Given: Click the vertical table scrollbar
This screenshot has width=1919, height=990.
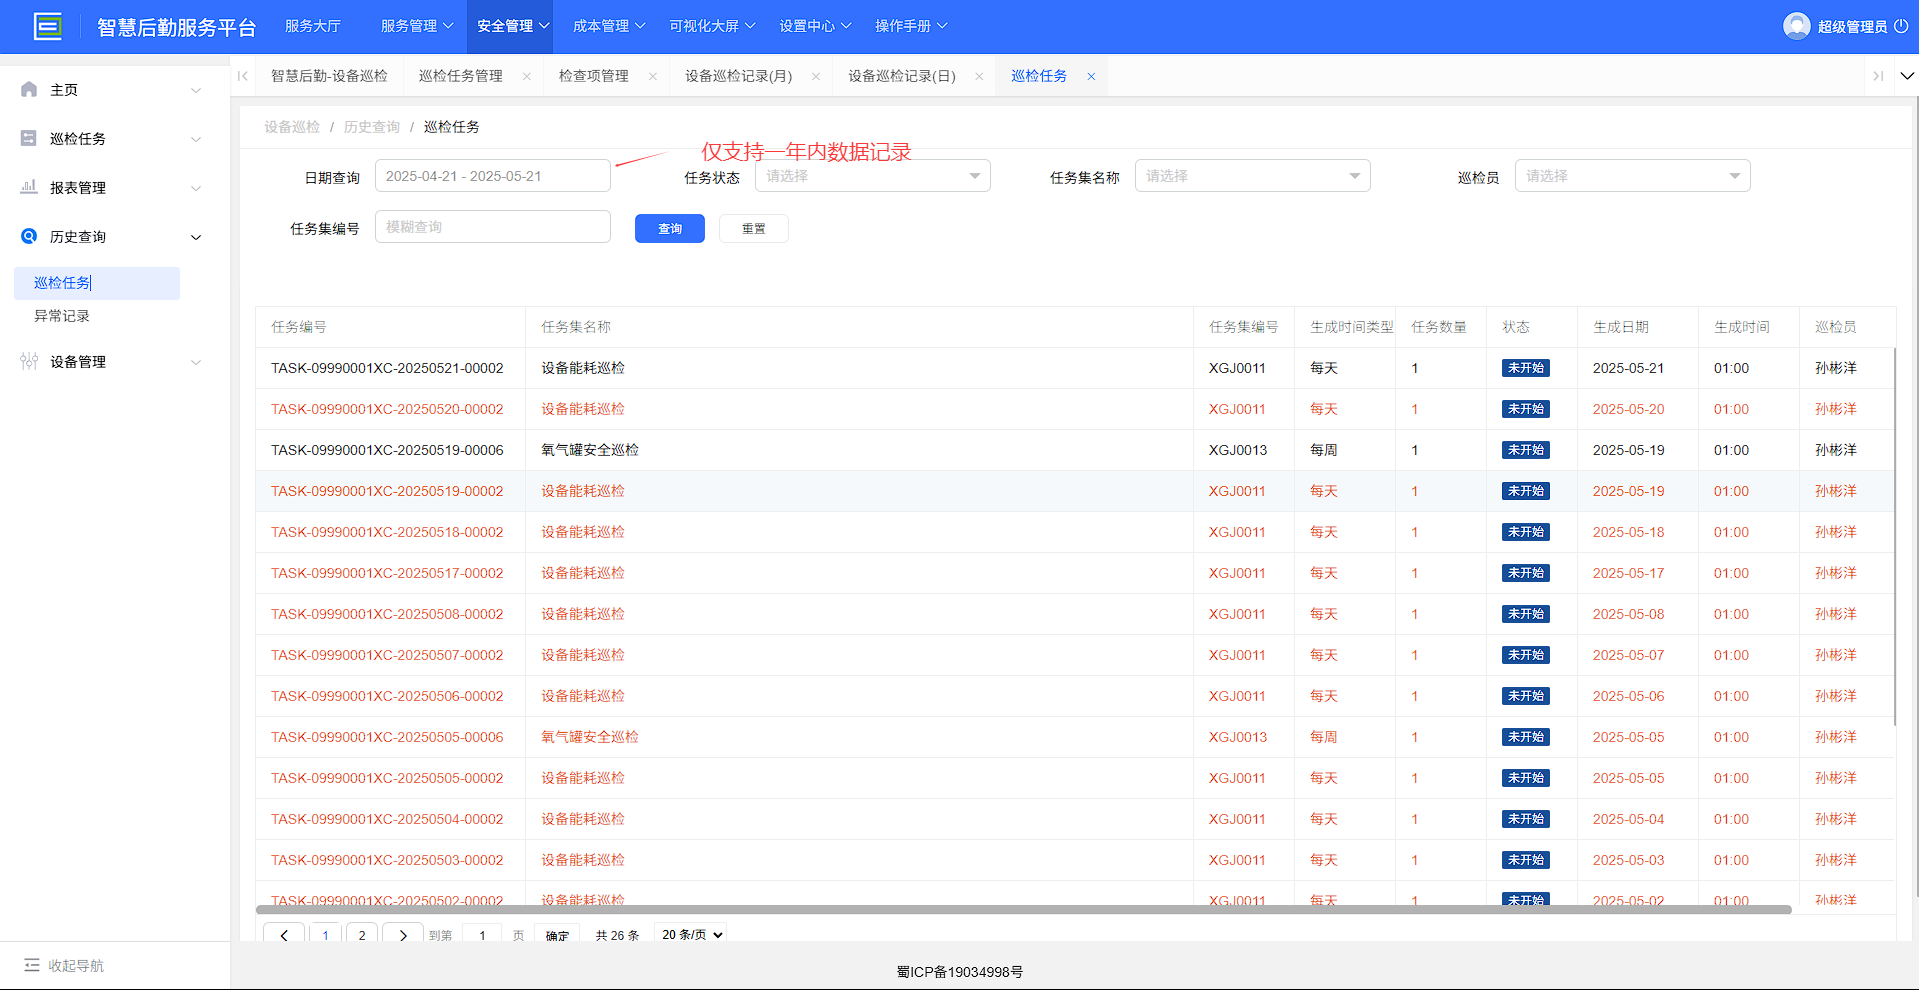Looking at the screenshot, I should click(x=1895, y=536).
